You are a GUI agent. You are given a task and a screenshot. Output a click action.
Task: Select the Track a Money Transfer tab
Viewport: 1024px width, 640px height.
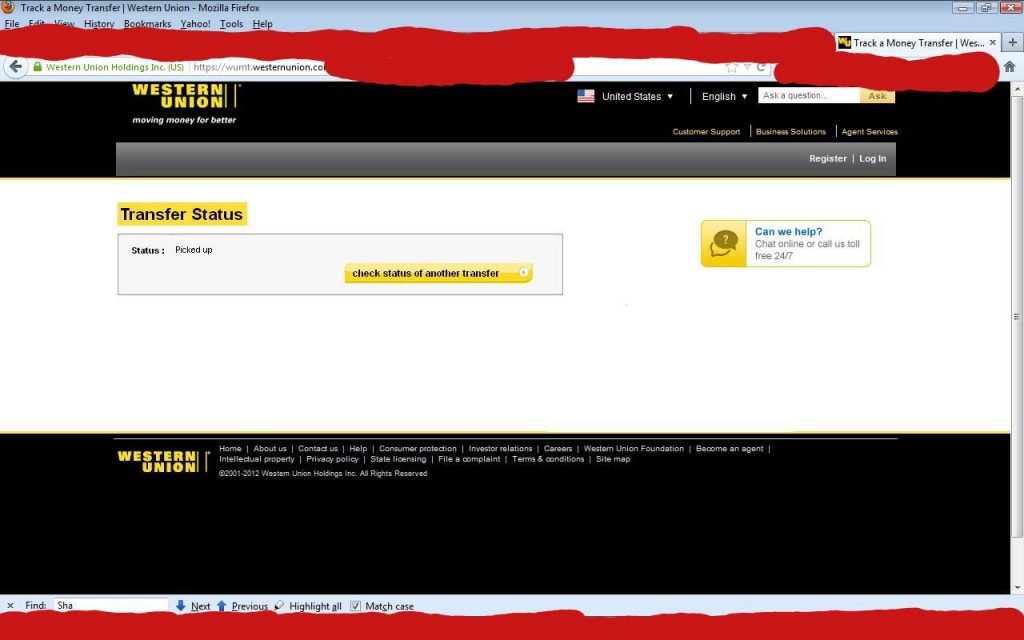[x=917, y=42]
